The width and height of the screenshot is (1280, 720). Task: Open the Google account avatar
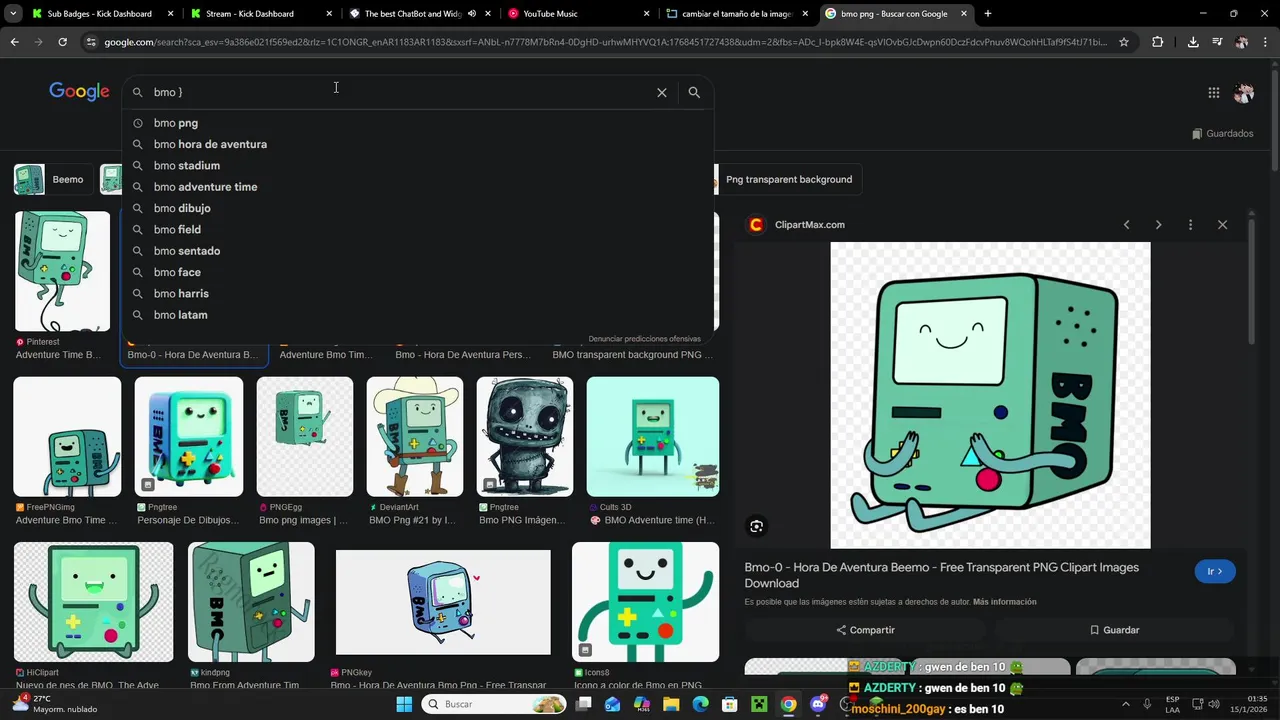[1244, 93]
